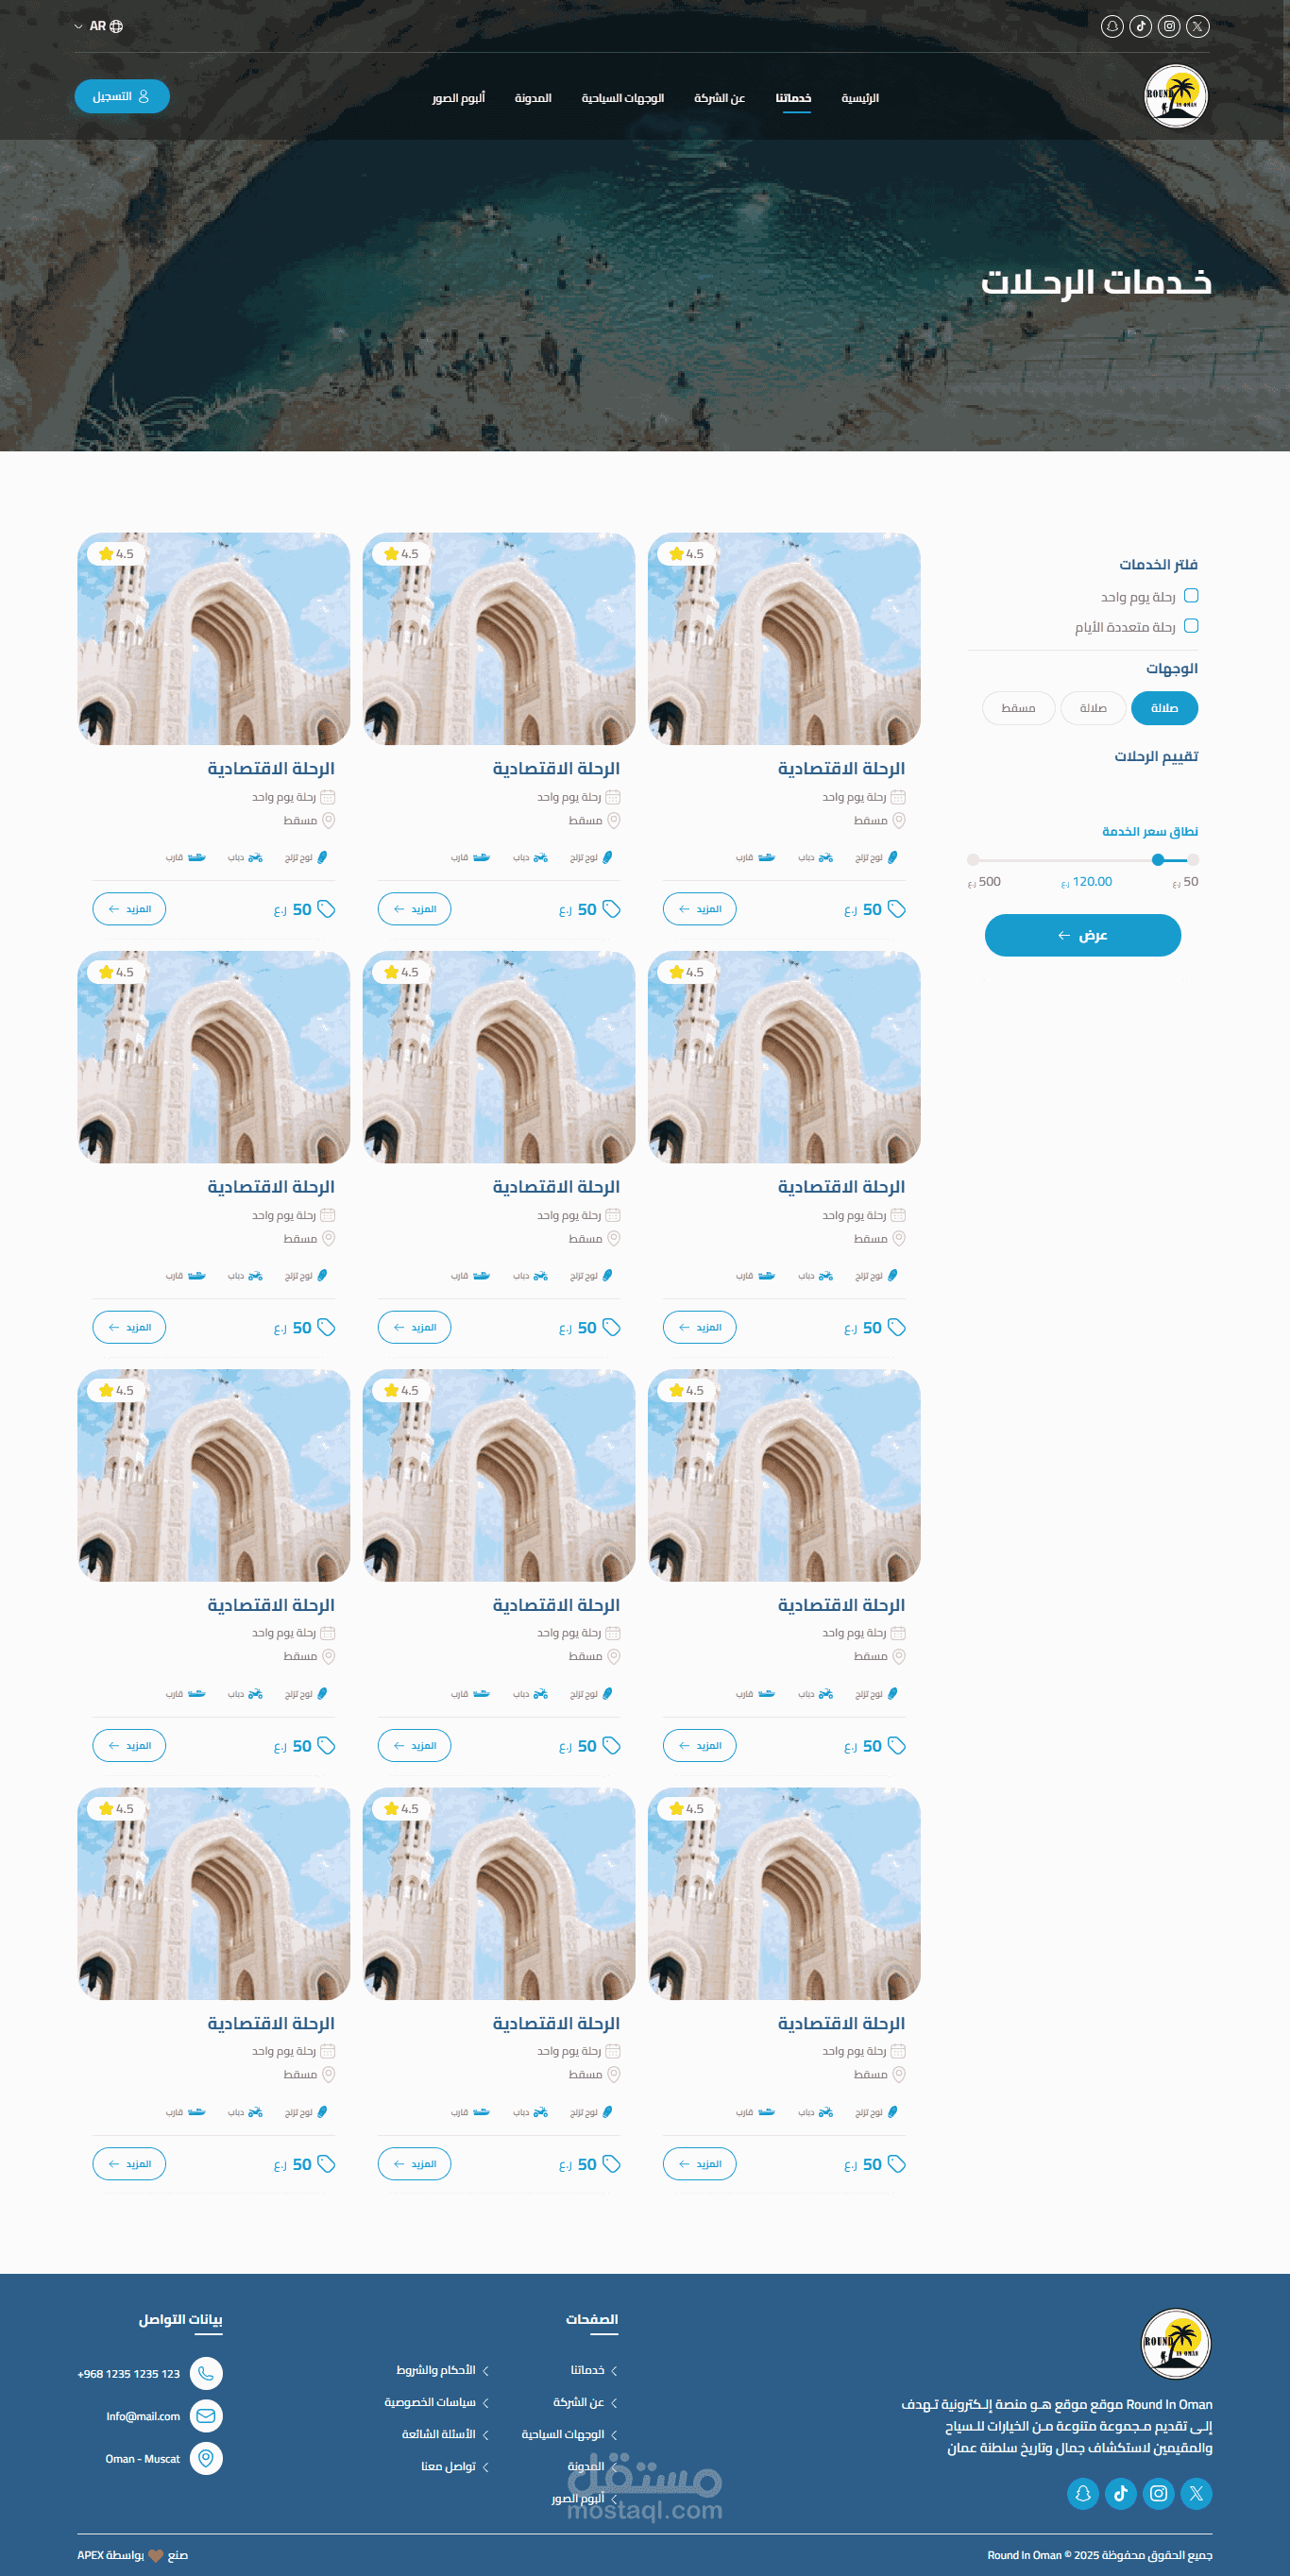This screenshot has width=1290, height=2576.
Task: Open the Snapchat icon in top bar
Action: (x=1112, y=26)
